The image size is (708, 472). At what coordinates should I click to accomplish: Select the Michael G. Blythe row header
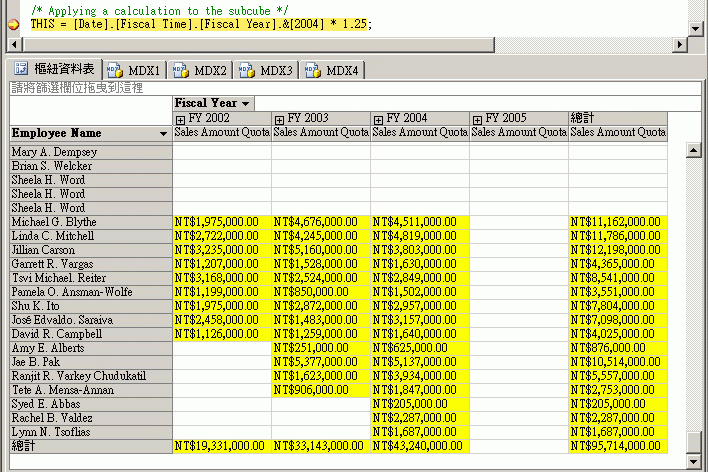pyautogui.click(x=91, y=222)
